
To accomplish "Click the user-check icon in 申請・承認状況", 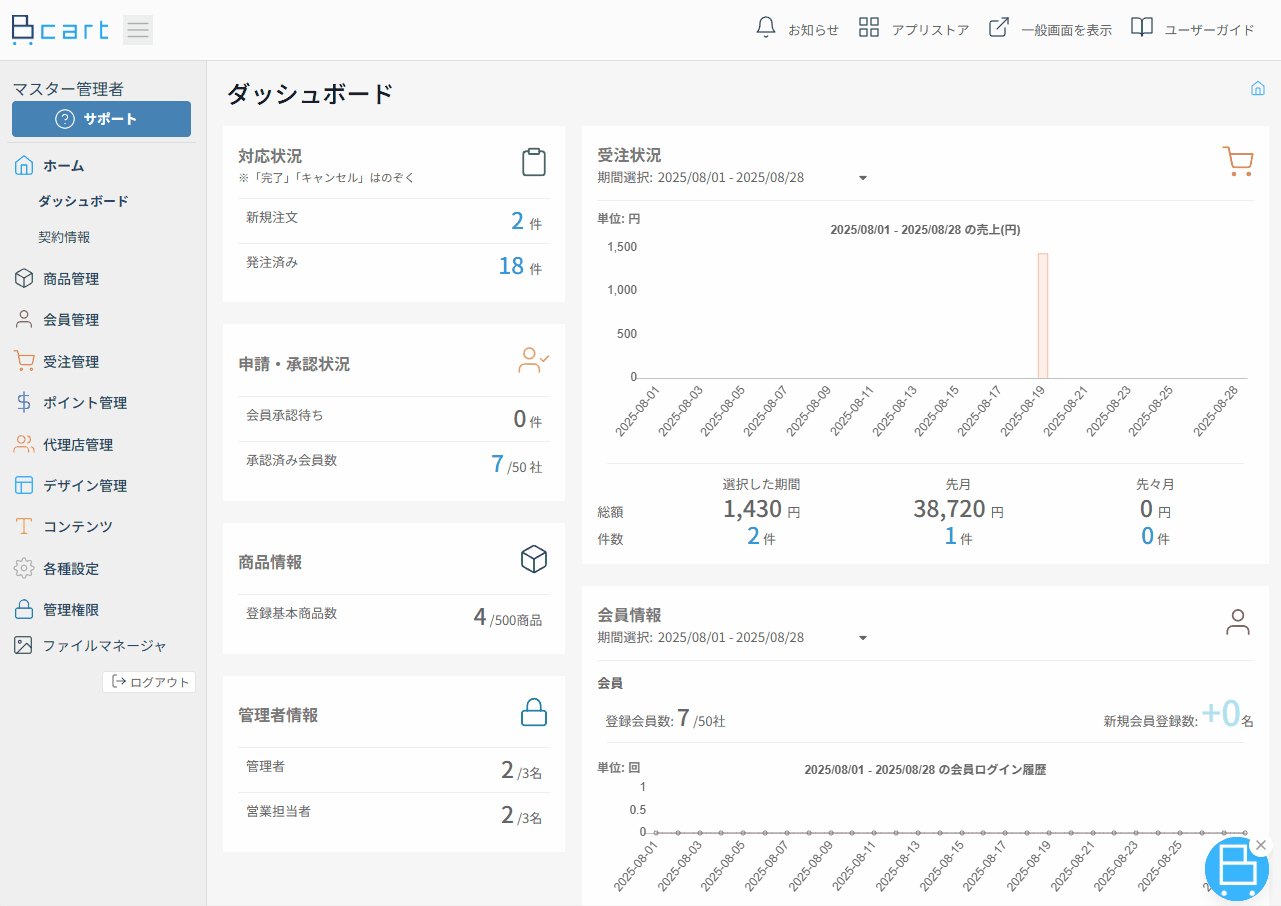I will (x=534, y=360).
